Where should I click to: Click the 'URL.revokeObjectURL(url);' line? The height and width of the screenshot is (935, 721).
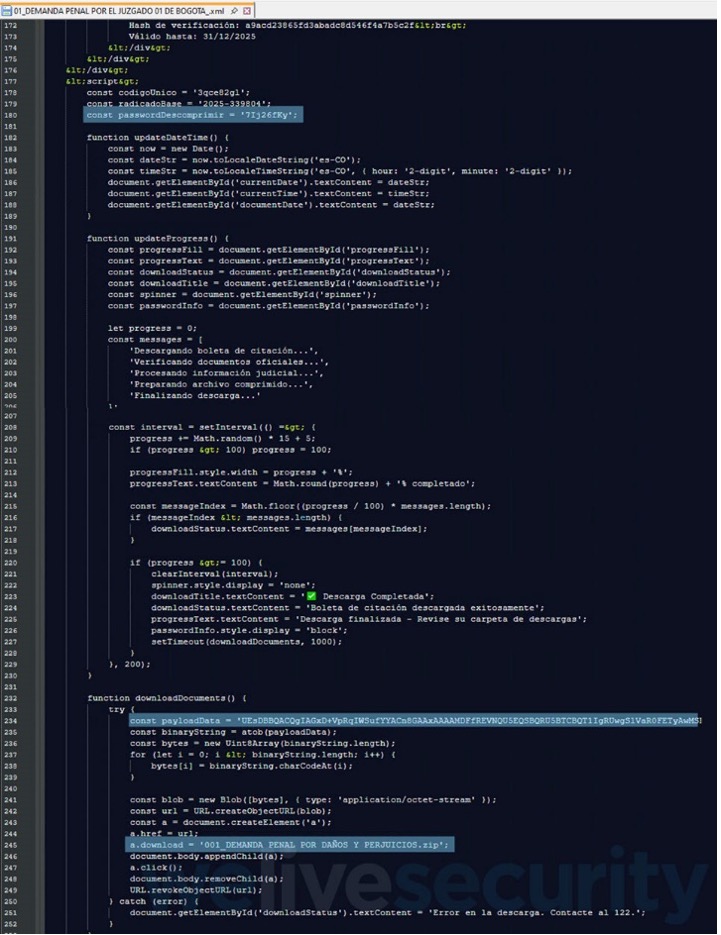[x=196, y=890]
